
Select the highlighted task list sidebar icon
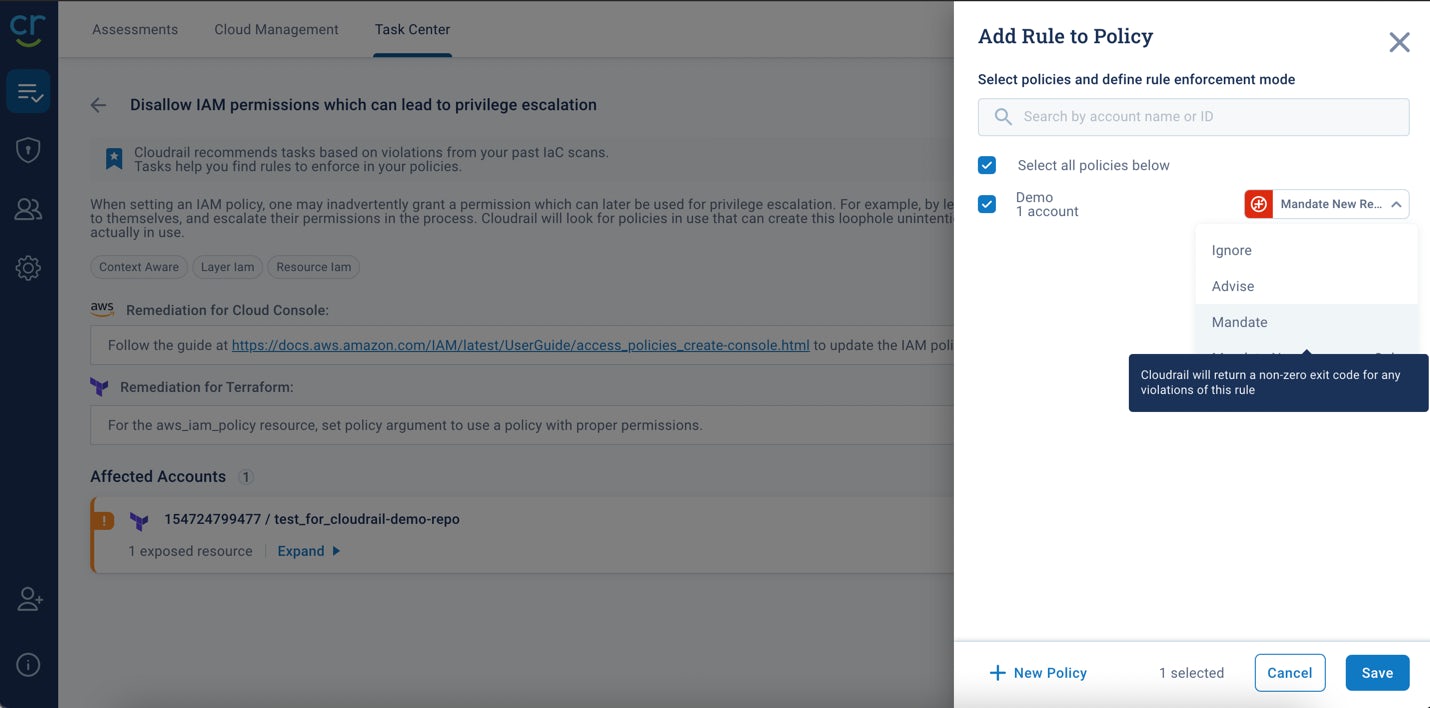click(x=28, y=90)
